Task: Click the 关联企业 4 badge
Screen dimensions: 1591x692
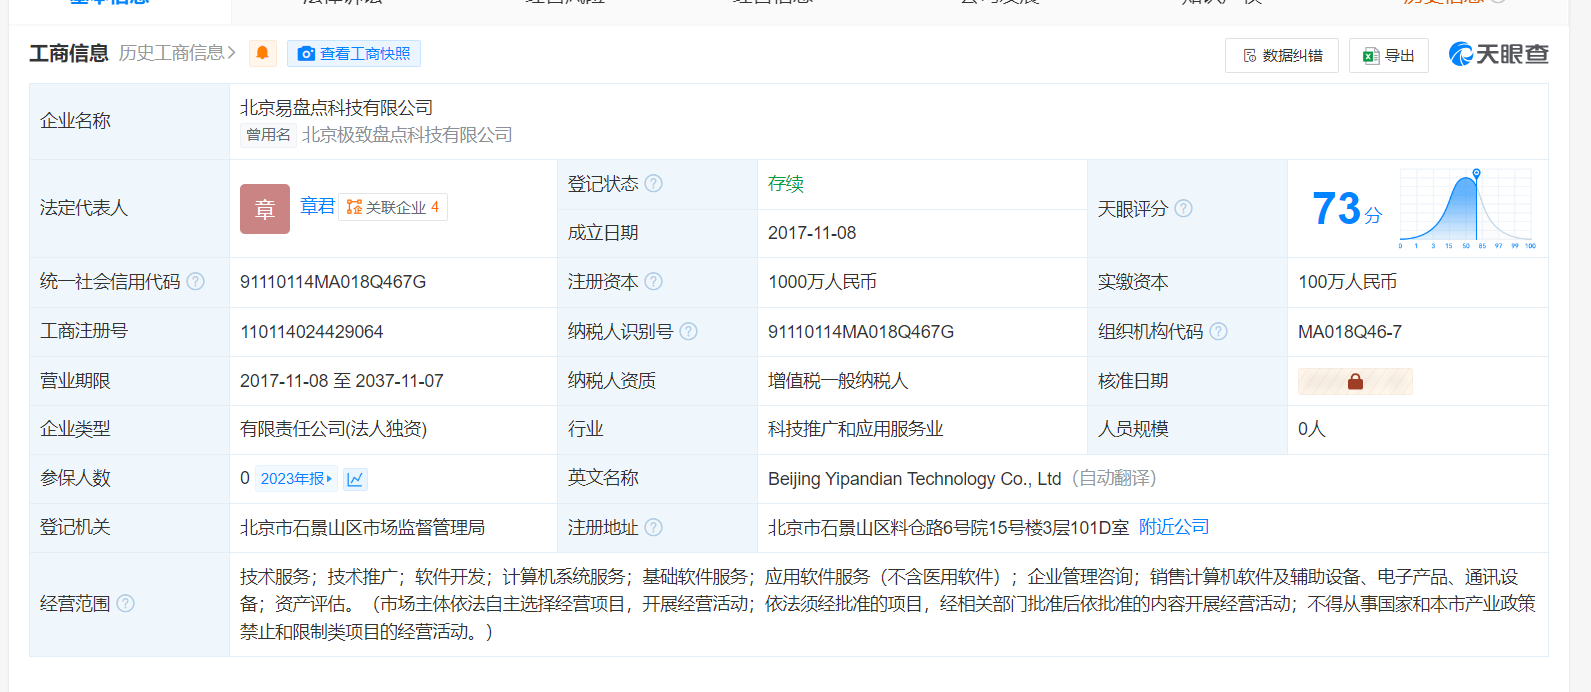Action: point(393,207)
